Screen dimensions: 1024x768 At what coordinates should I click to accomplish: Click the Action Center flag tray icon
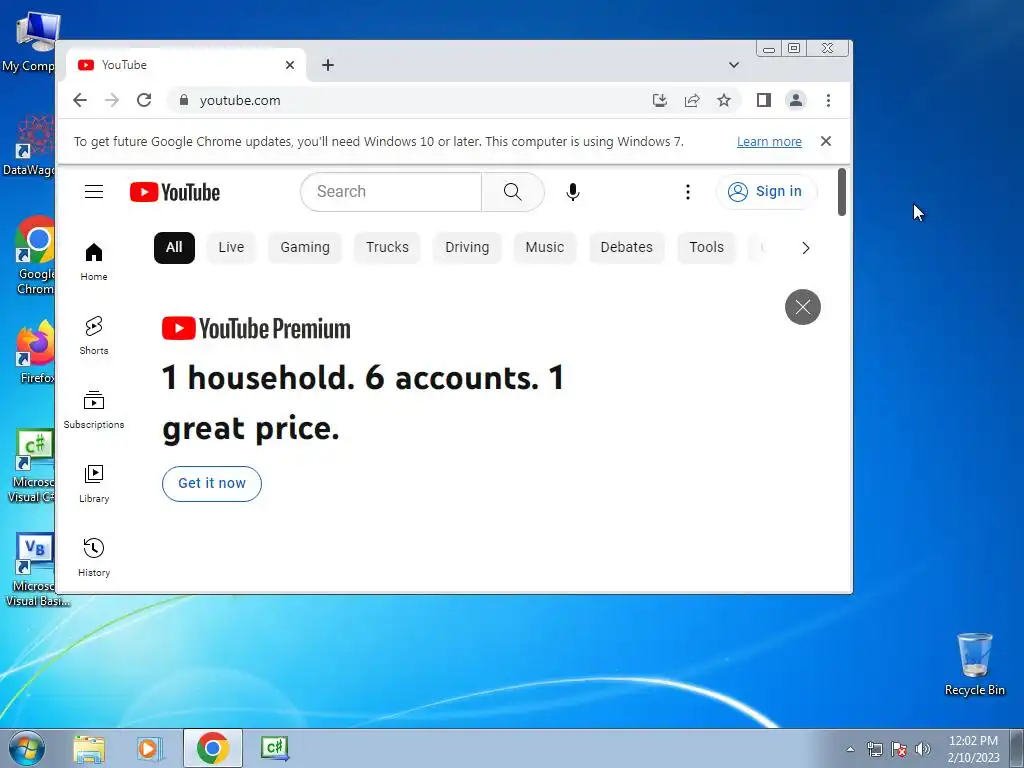pyautogui.click(x=899, y=749)
